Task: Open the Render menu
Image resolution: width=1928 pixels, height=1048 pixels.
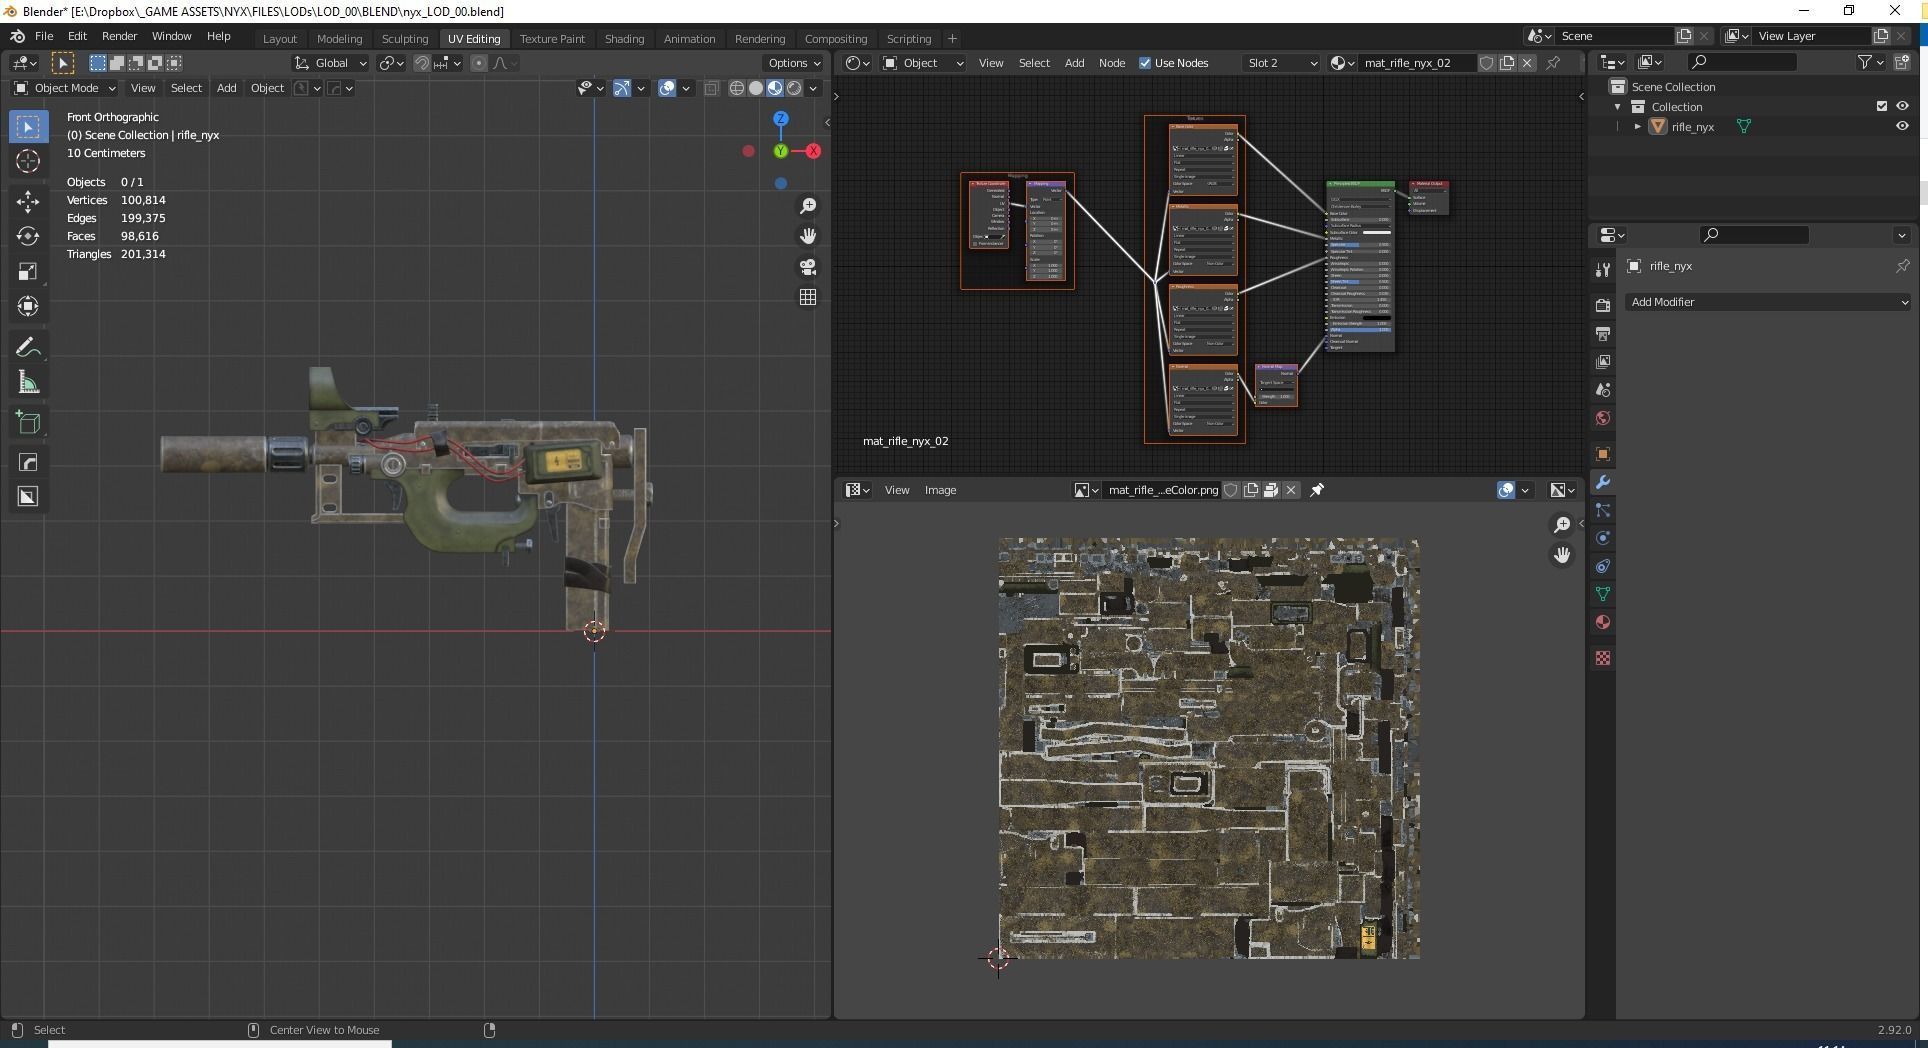Action: tap(119, 36)
